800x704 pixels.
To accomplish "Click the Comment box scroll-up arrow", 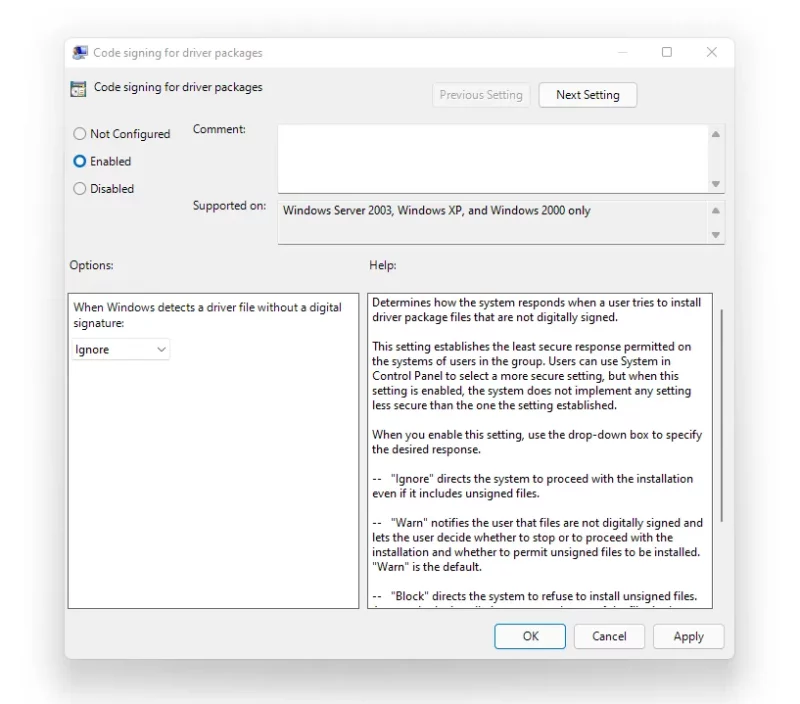I will [716, 134].
